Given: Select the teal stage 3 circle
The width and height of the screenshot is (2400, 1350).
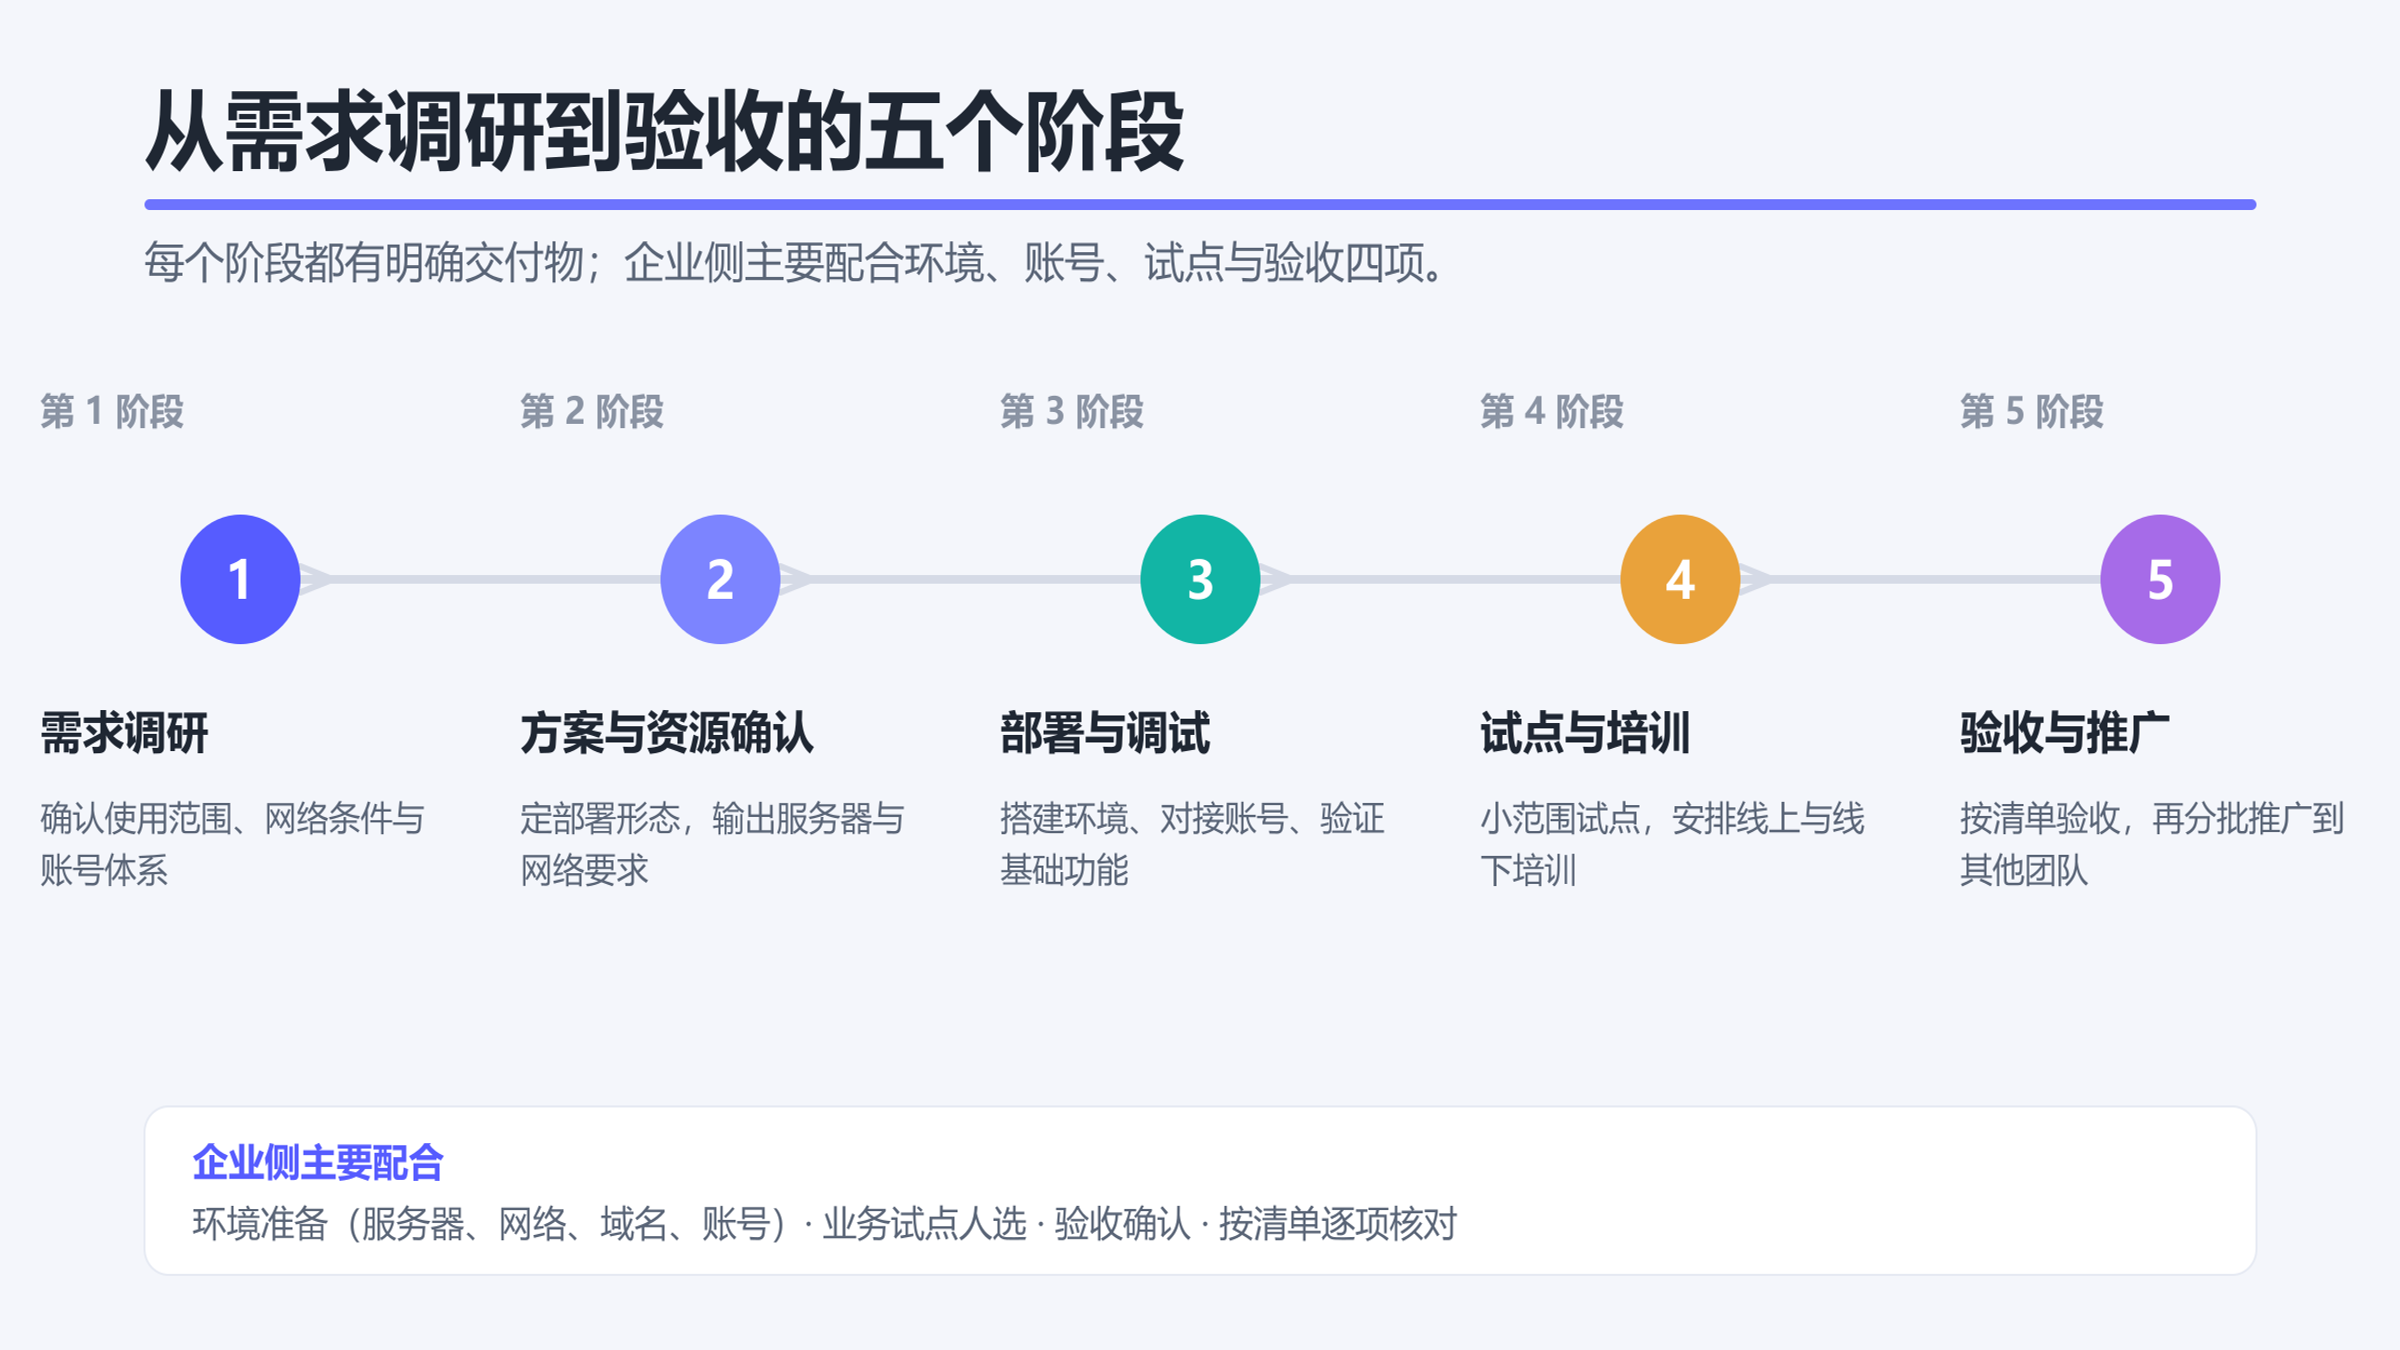Looking at the screenshot, I should pos(1200,579).
